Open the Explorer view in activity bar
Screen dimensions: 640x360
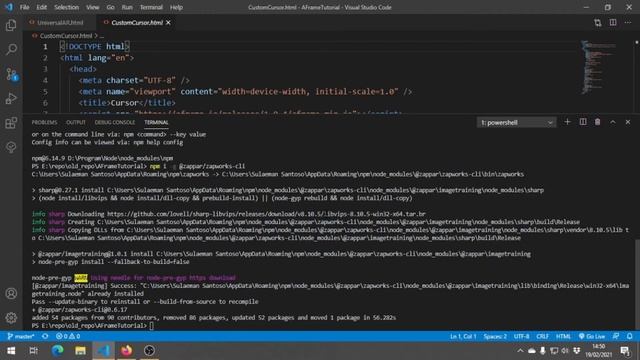click(11, 25)
